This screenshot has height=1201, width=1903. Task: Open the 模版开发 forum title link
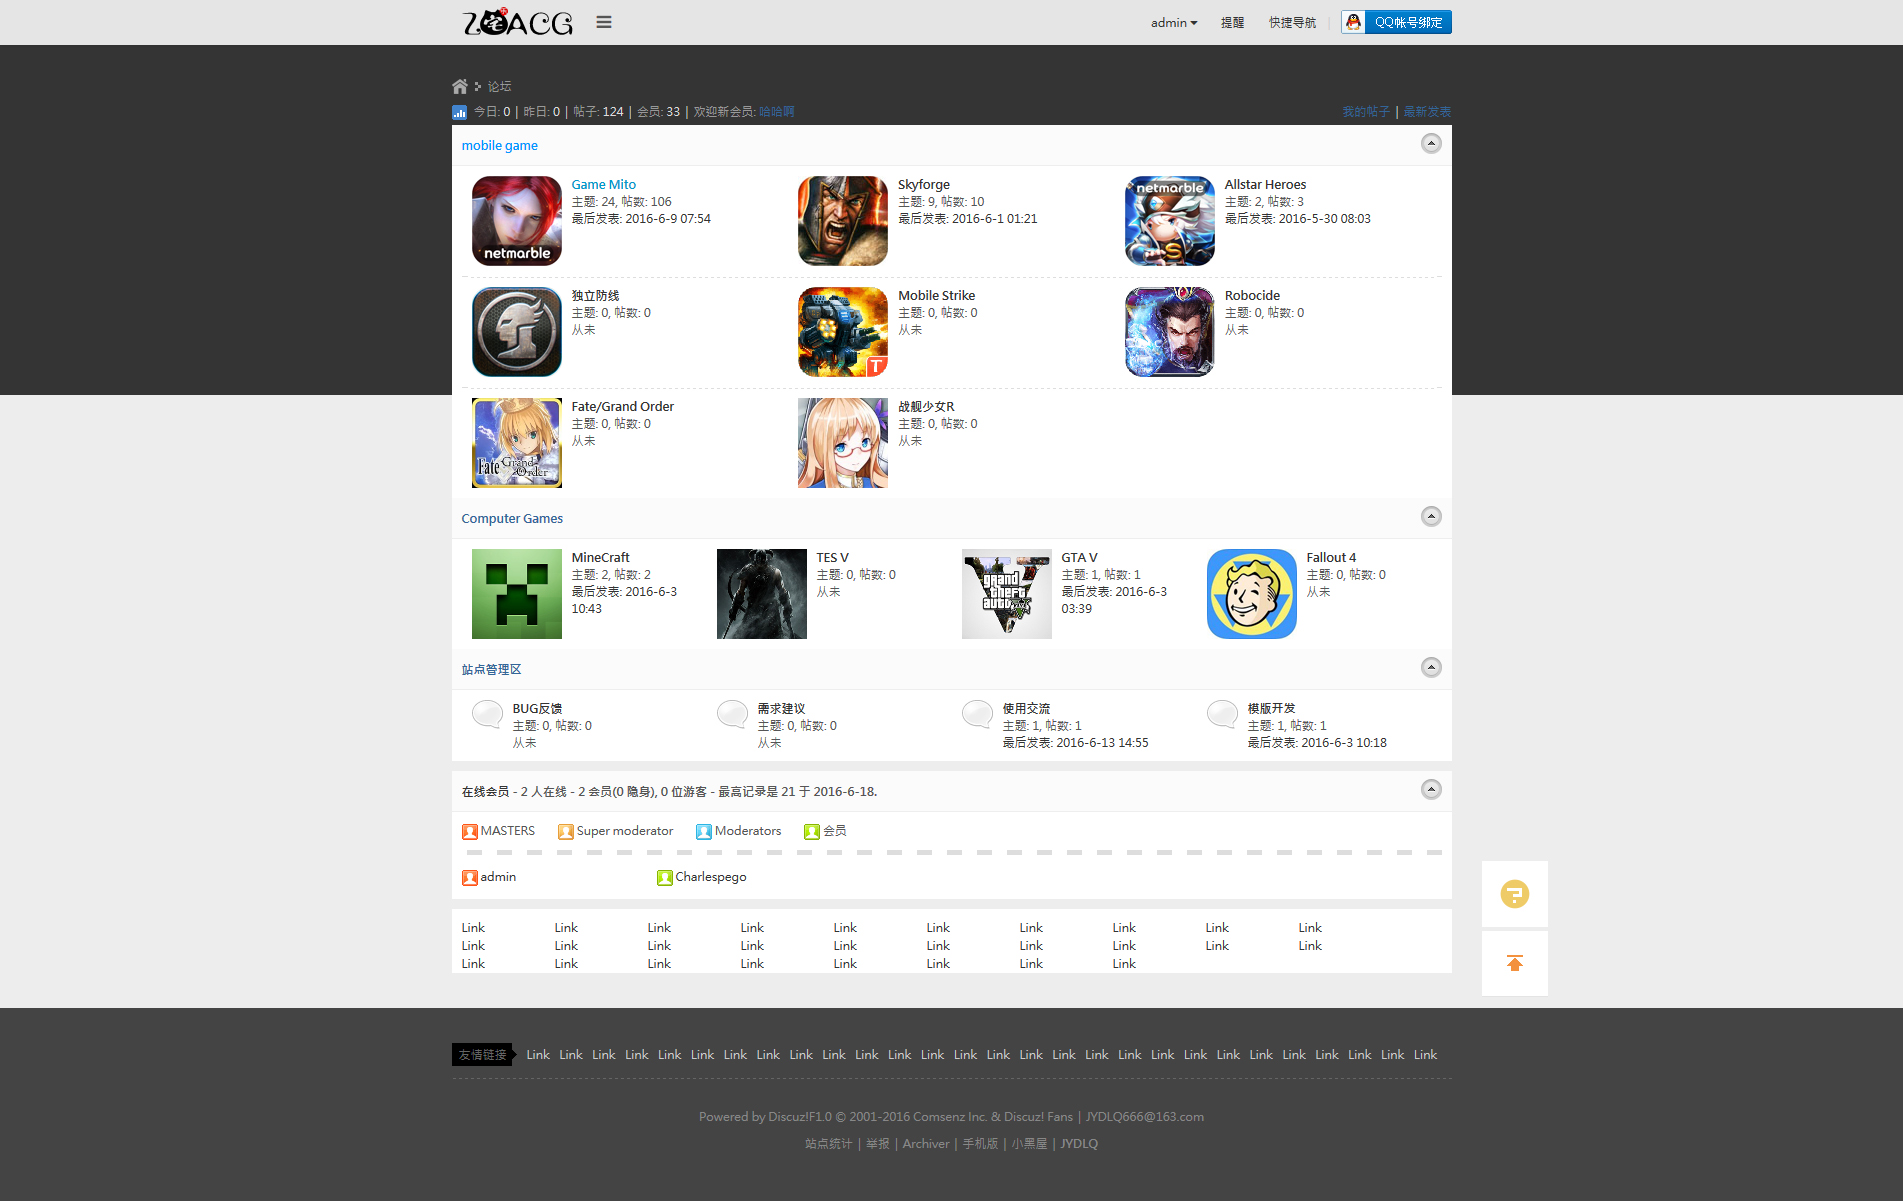click(1272, 709)
